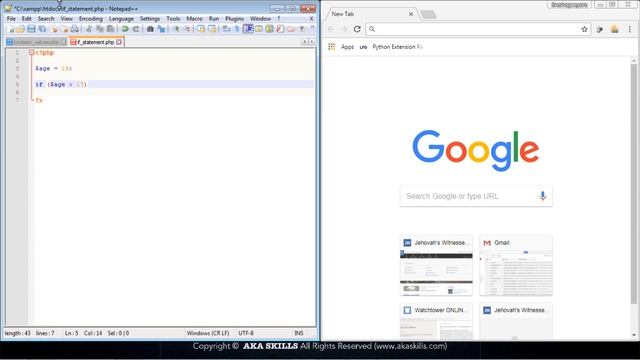Open the Plugins menu
The width and height of the screenshot is (640, 360).
pyautogui.click(x=234, y=19)
